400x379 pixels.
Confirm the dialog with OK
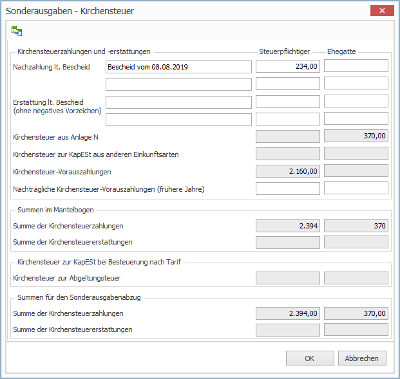(x=310, y=358)
